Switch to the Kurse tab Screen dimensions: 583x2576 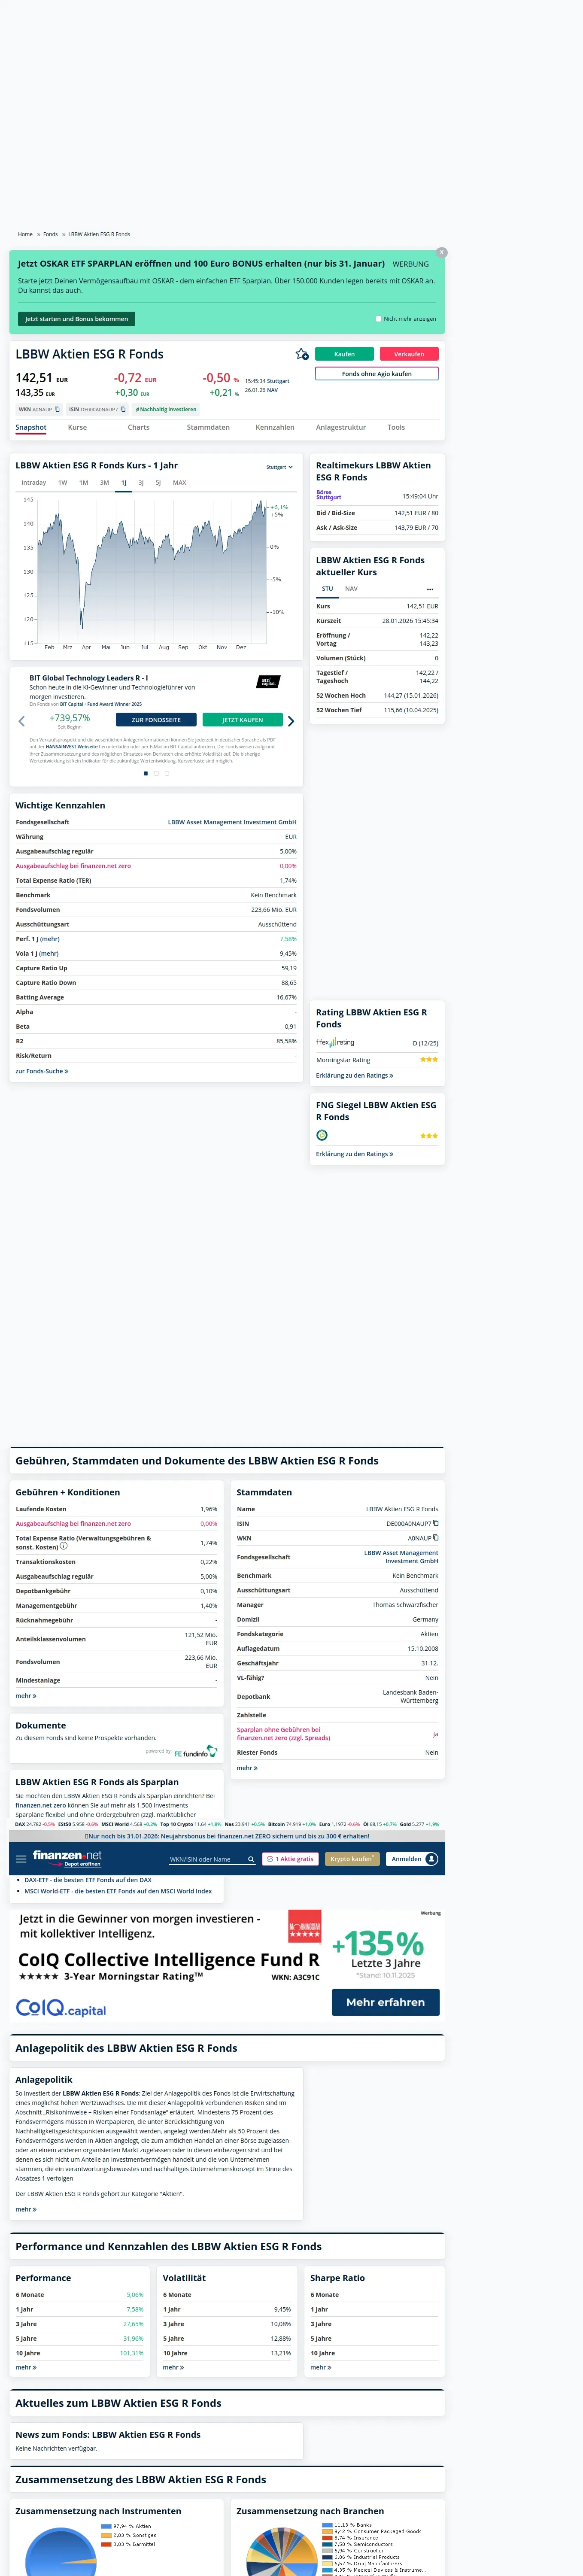77,428
